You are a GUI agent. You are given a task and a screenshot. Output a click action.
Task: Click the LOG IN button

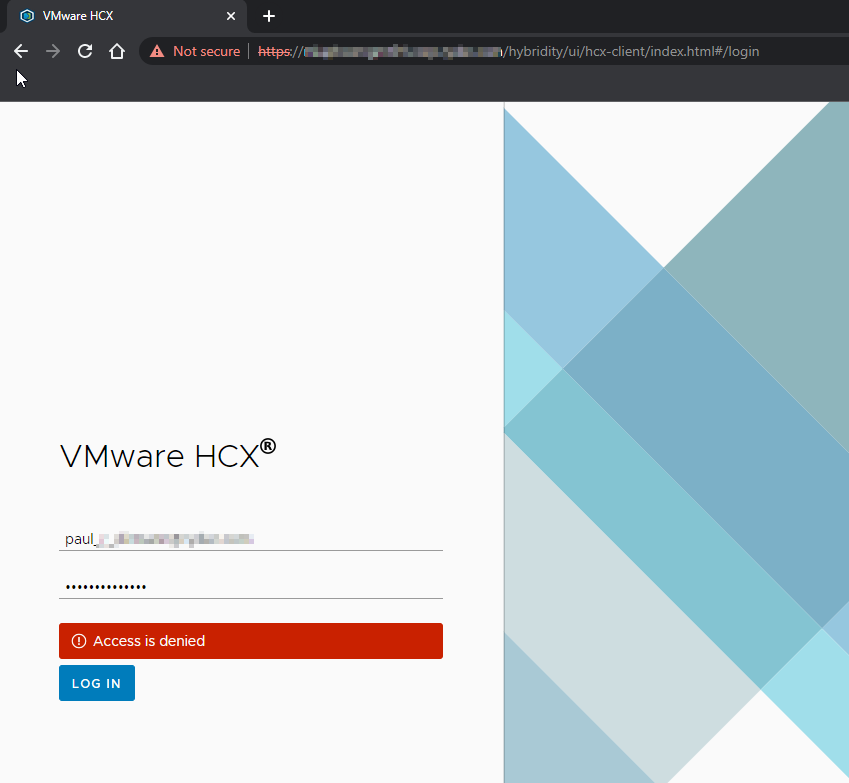point(97,683)
